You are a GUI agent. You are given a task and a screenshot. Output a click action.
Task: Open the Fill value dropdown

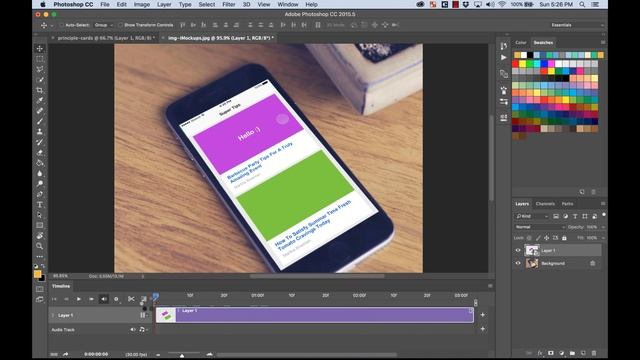coord(603,238)
